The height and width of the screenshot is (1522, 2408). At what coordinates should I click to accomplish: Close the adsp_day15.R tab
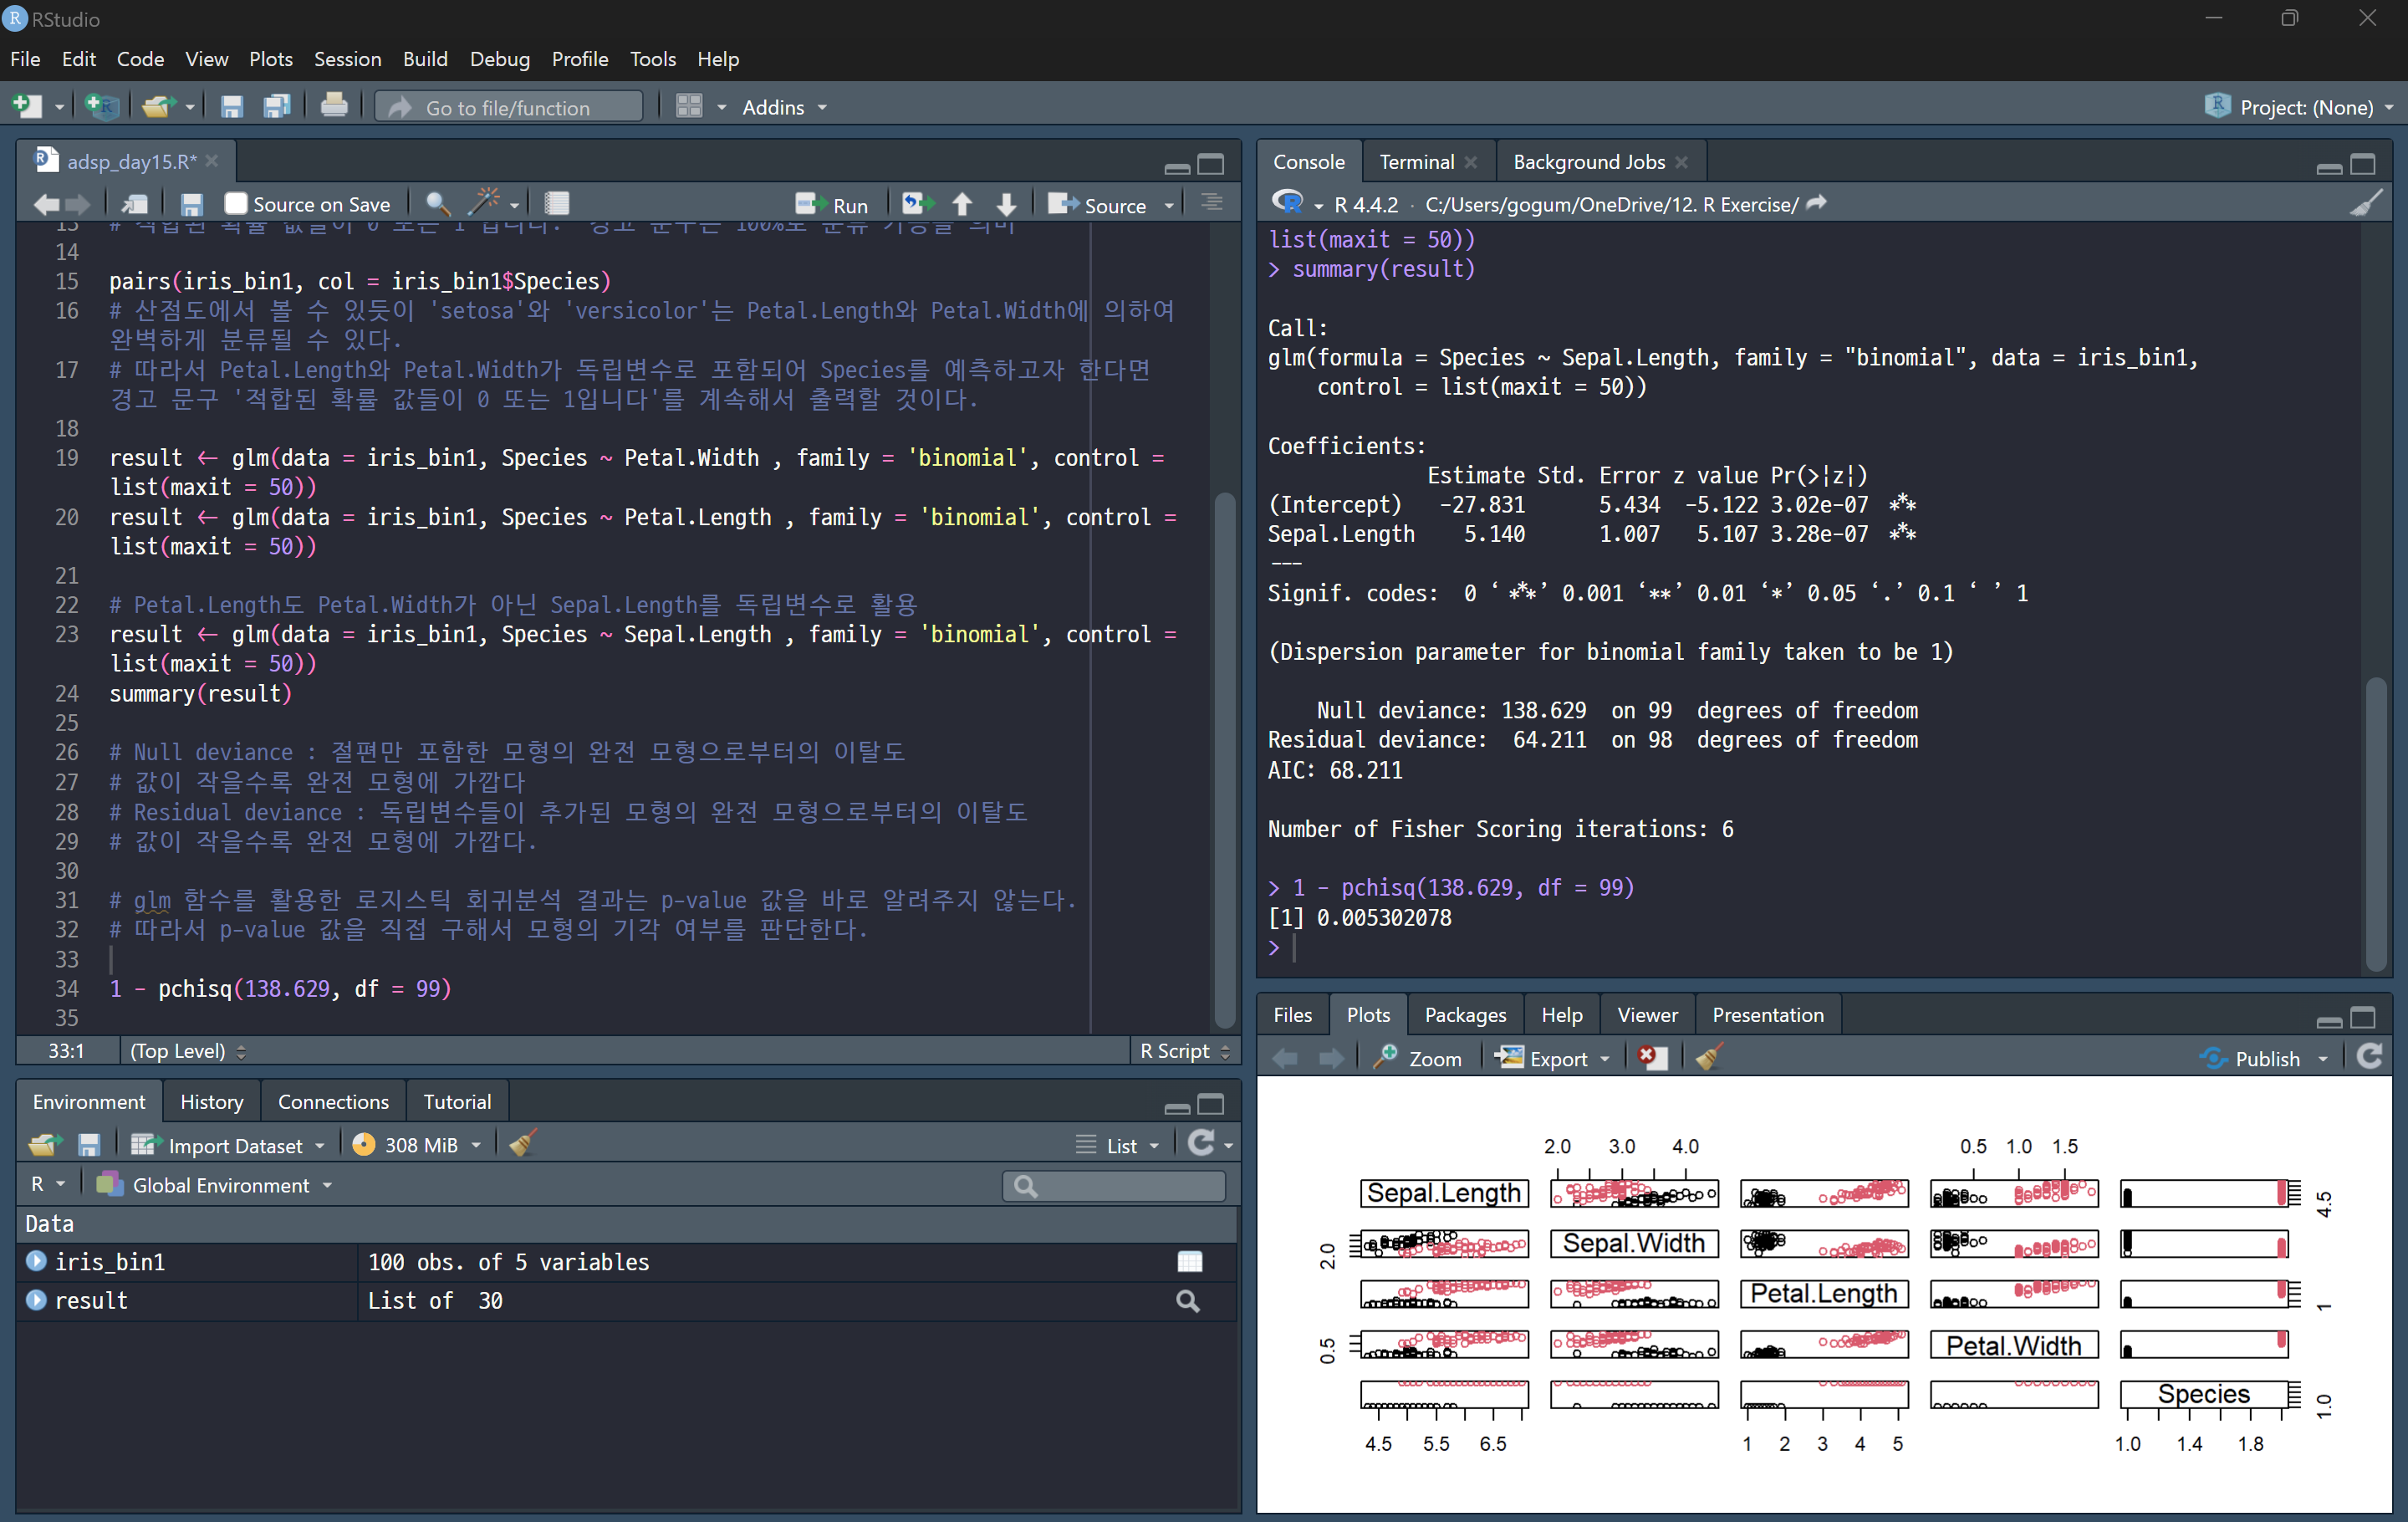[x=212, y=161]
